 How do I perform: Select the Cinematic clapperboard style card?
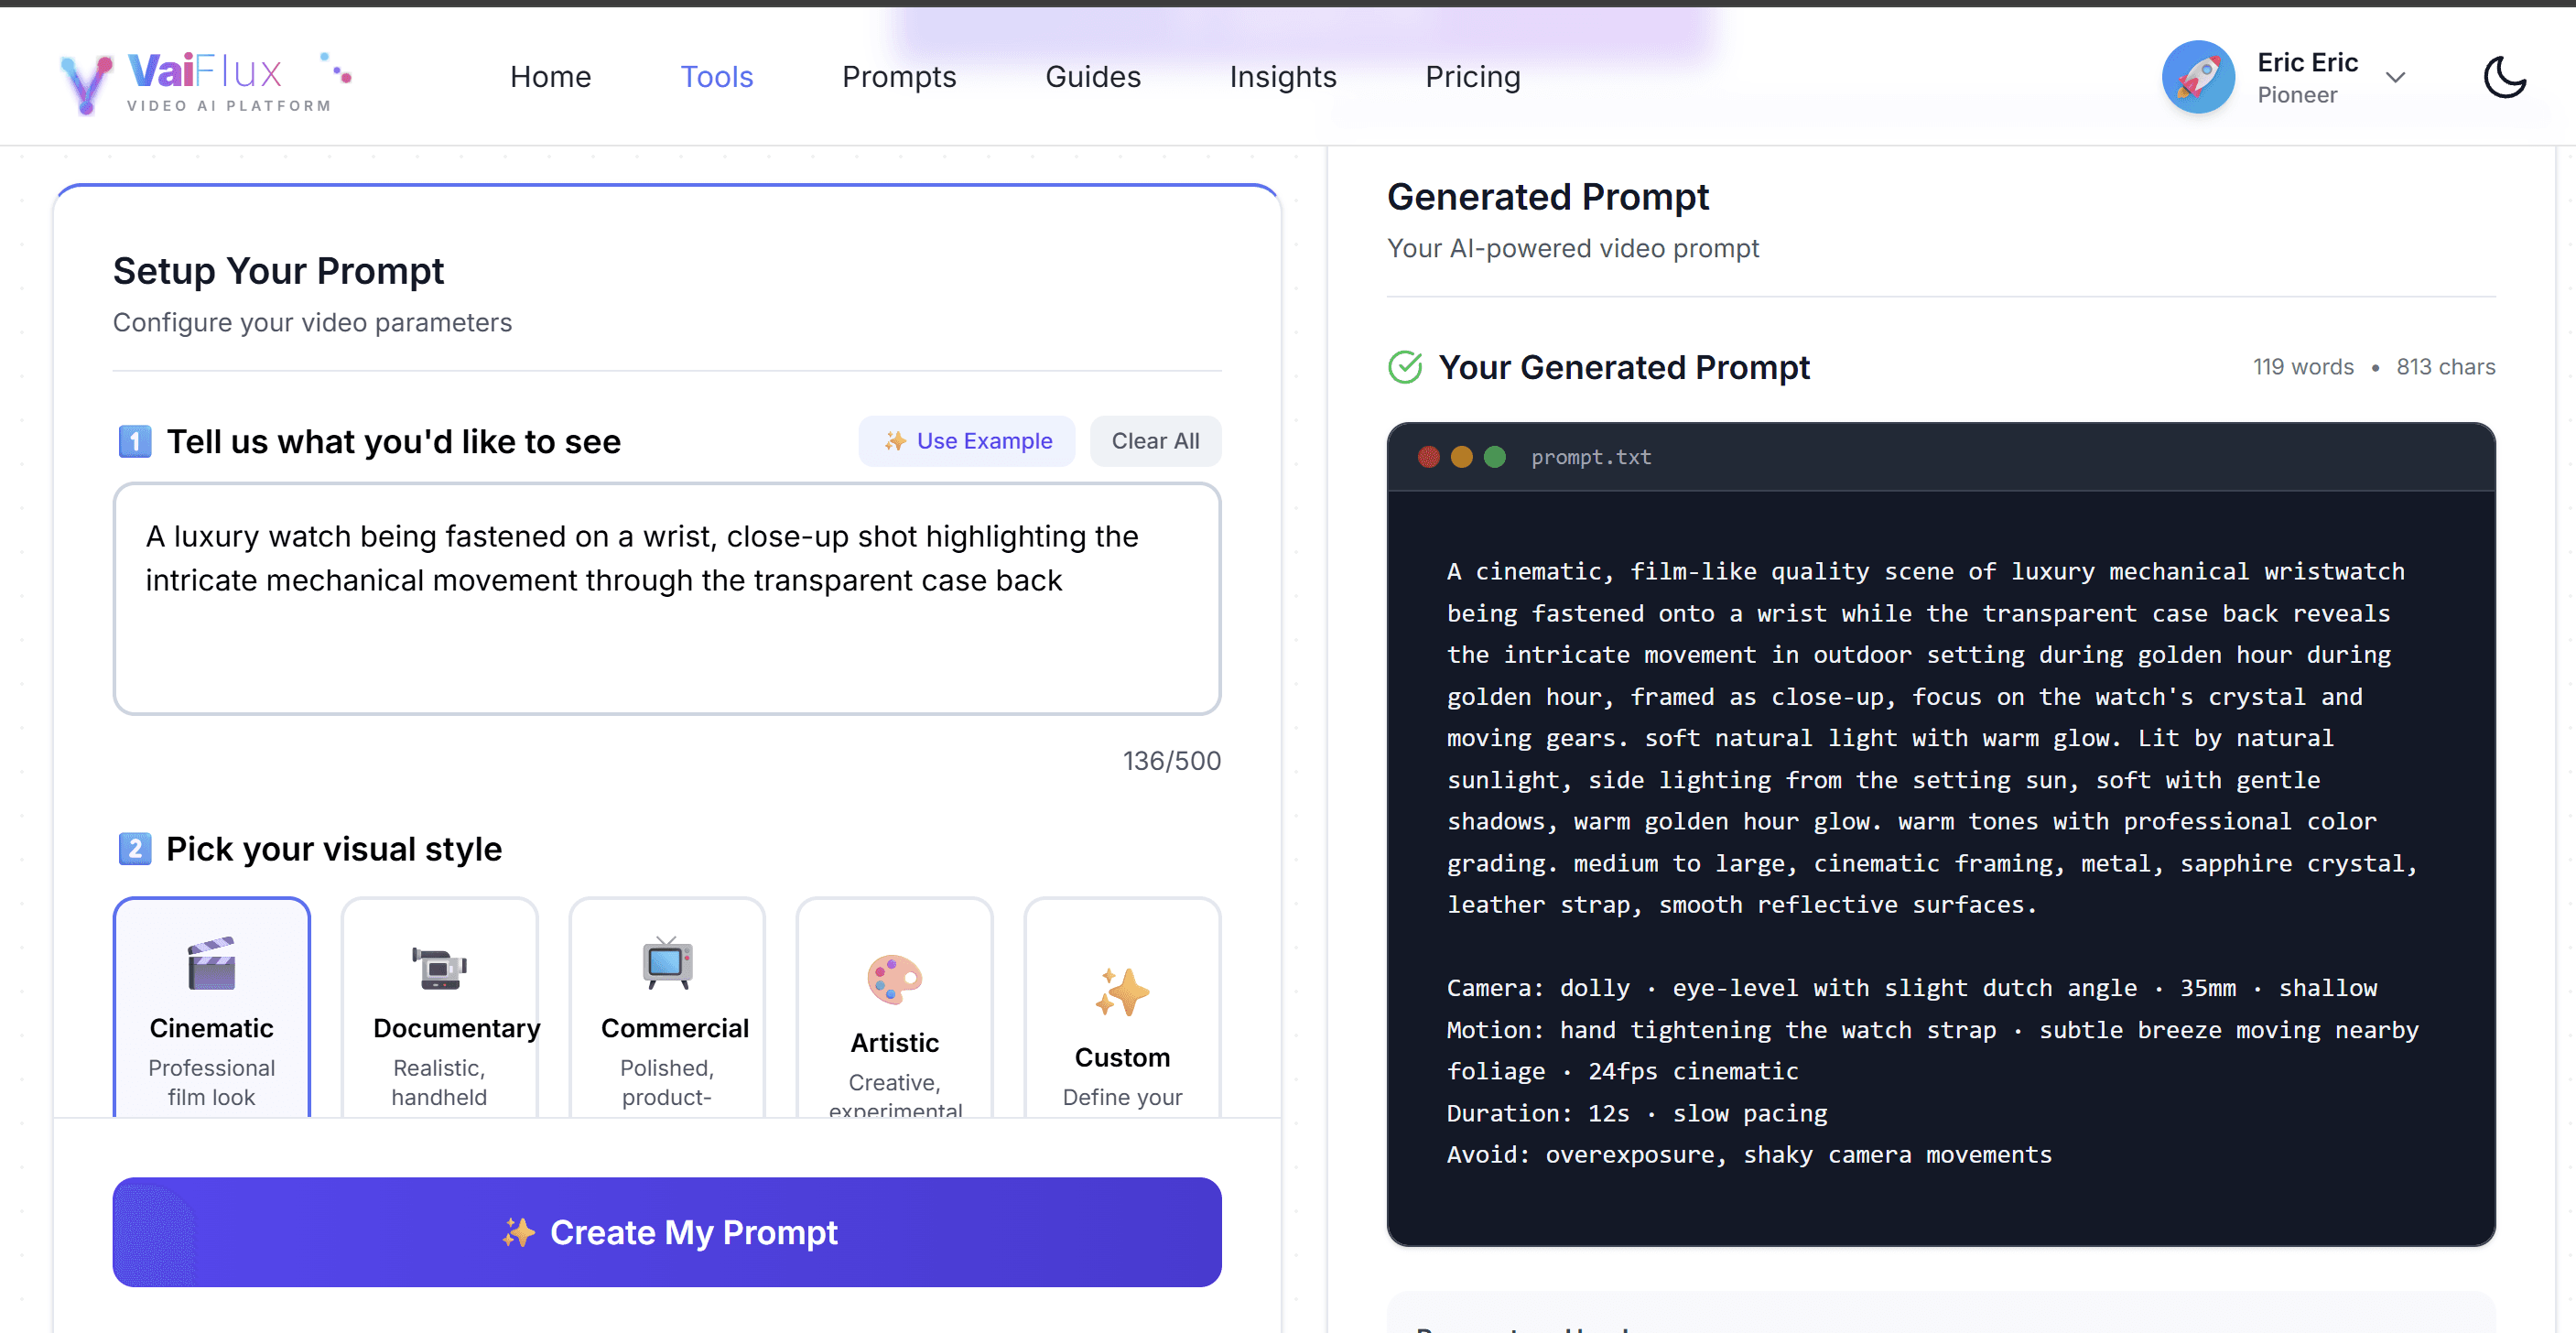tap(211, 1005)
